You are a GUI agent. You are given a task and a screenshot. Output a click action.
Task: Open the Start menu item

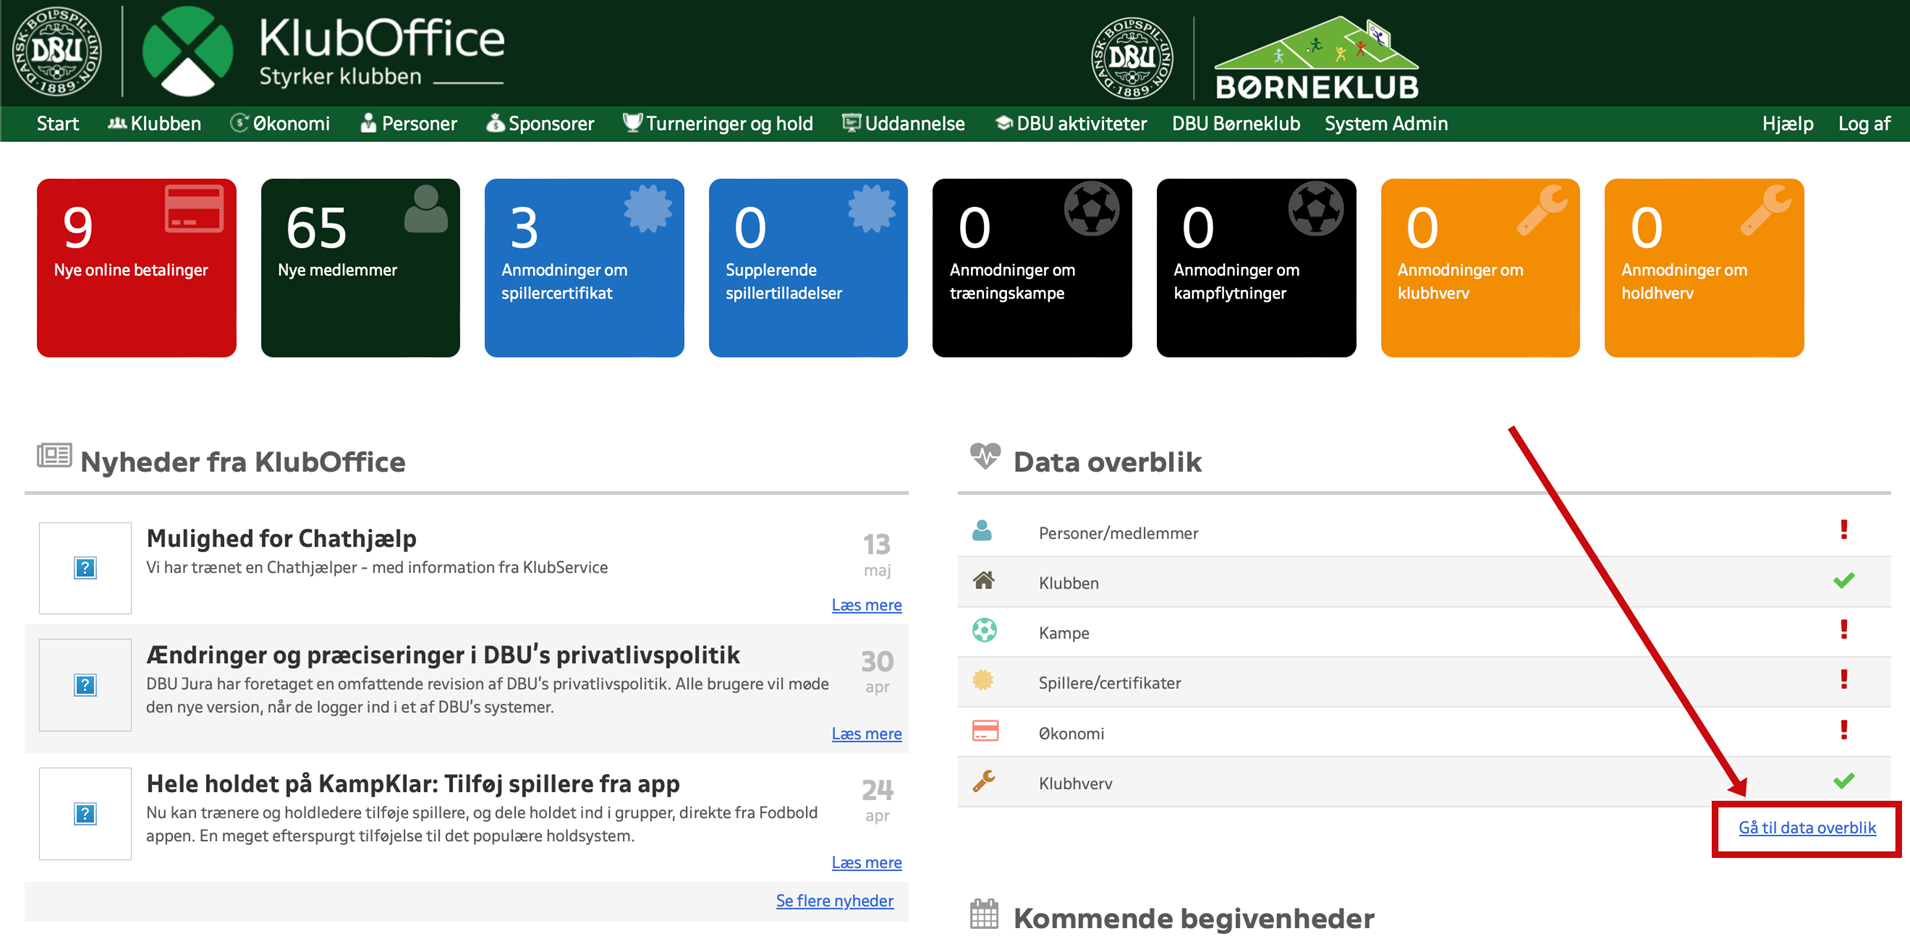57,124
